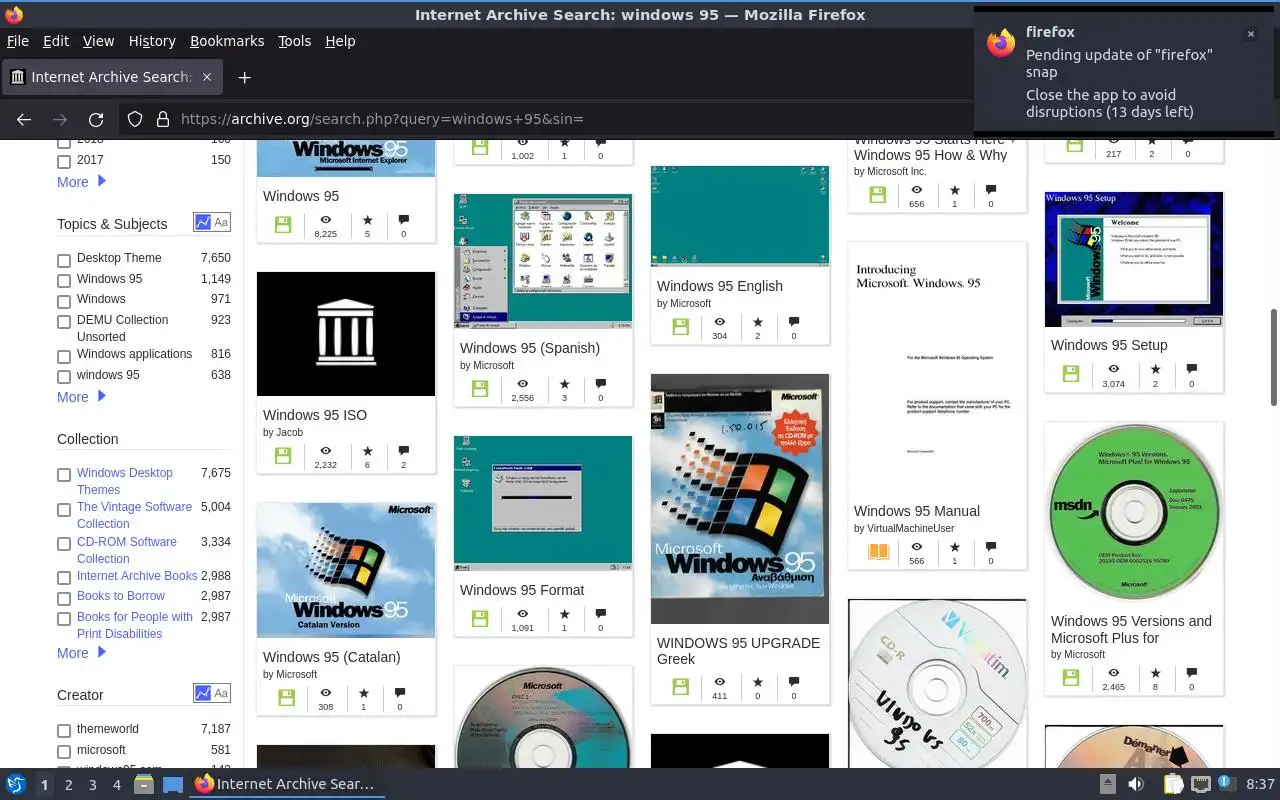
Task: Show site security padlock info
Action: pos(162,119)
